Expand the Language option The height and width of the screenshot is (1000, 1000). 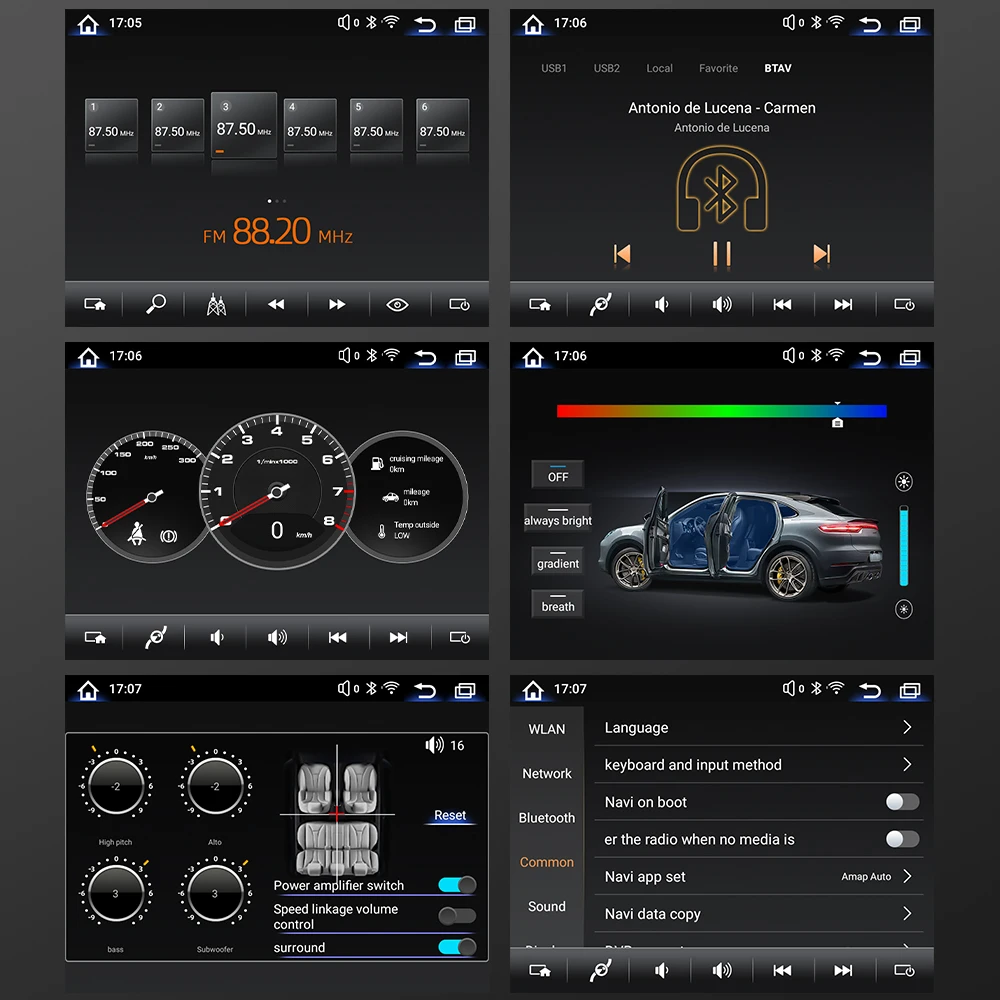pos(758,728)
